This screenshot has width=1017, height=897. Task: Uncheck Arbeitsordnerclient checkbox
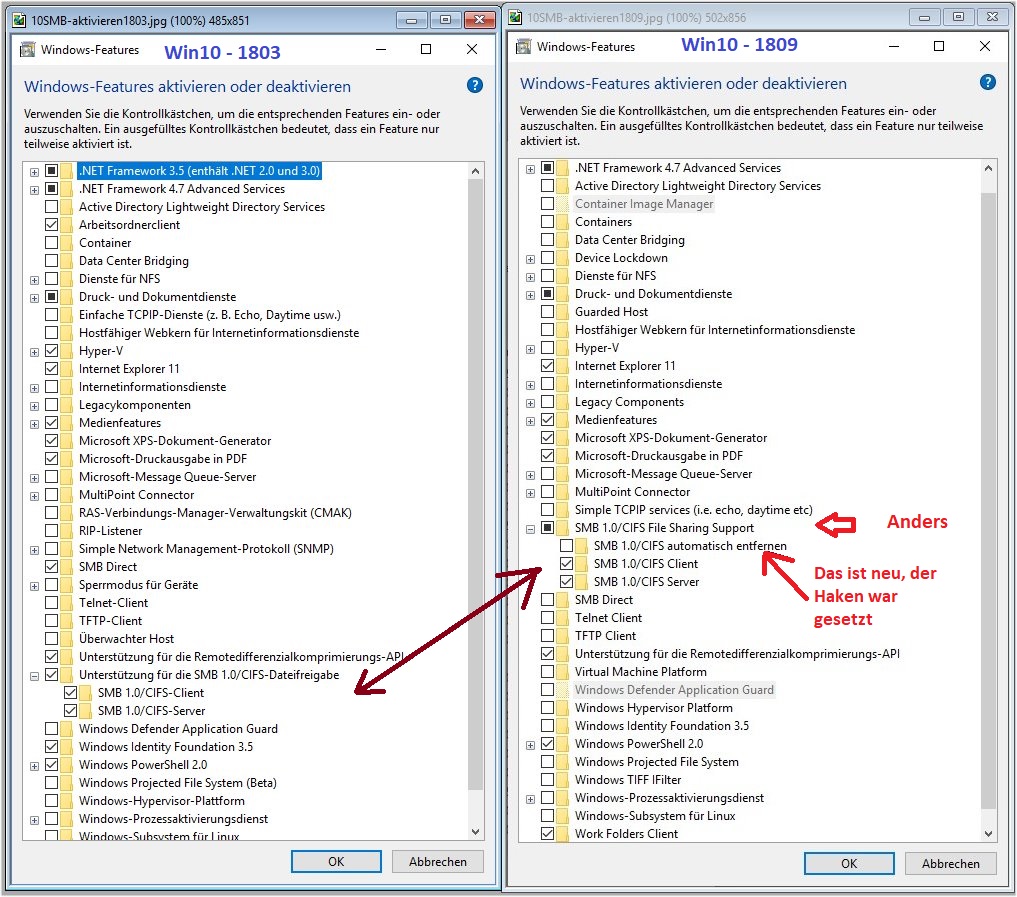pyautogui.click(x=51, y=225)
